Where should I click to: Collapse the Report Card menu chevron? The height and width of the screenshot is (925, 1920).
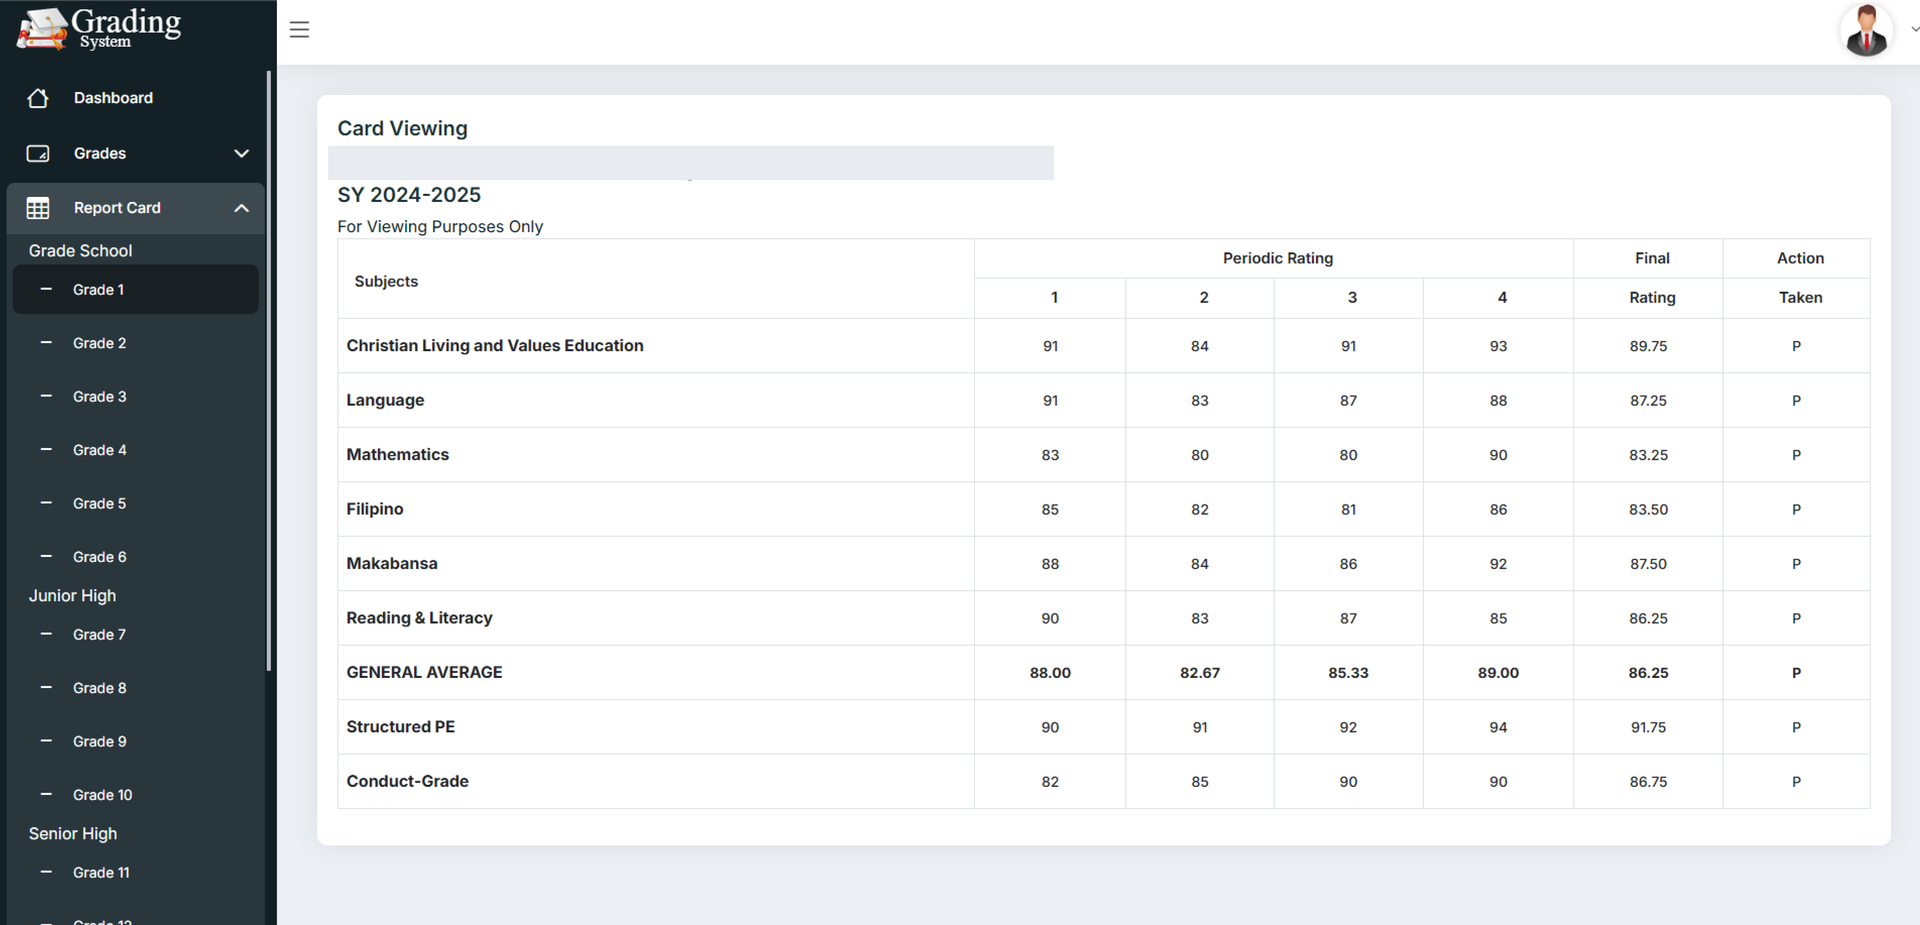(241, 208)
